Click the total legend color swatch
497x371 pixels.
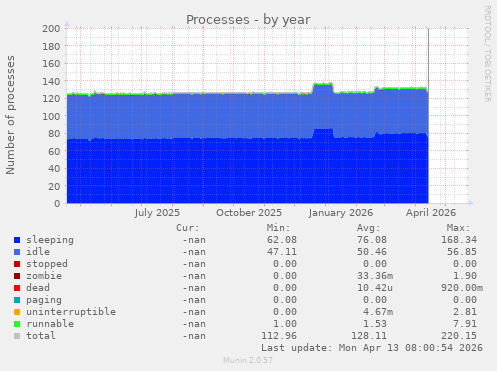(17, 336)
